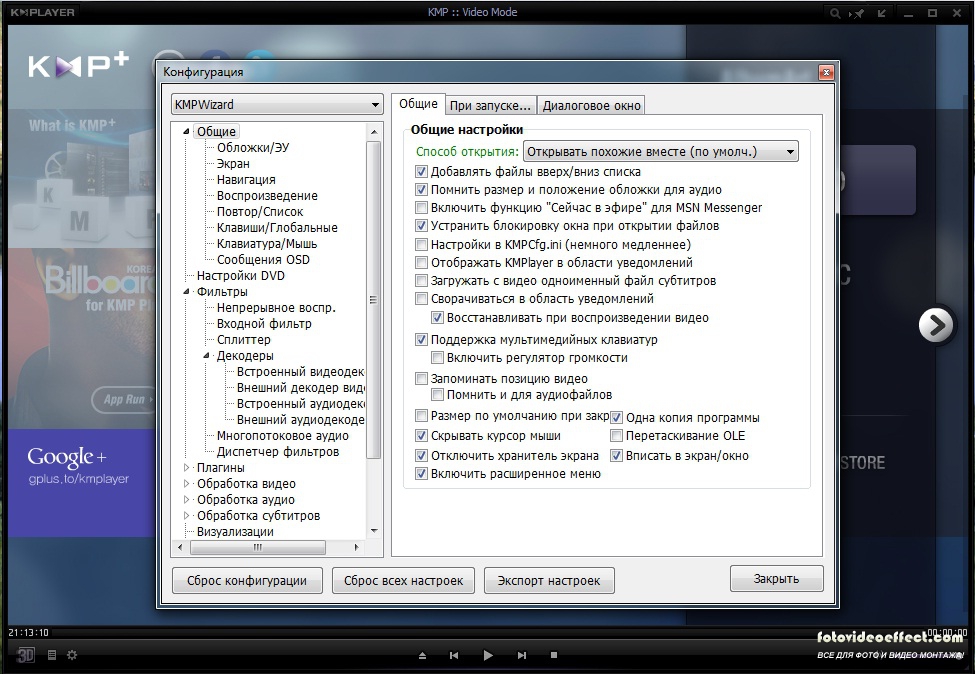Close the Конфигурация dialog with red X
Image resolution: width=975 pixels, height=674 pixels.
826,73
